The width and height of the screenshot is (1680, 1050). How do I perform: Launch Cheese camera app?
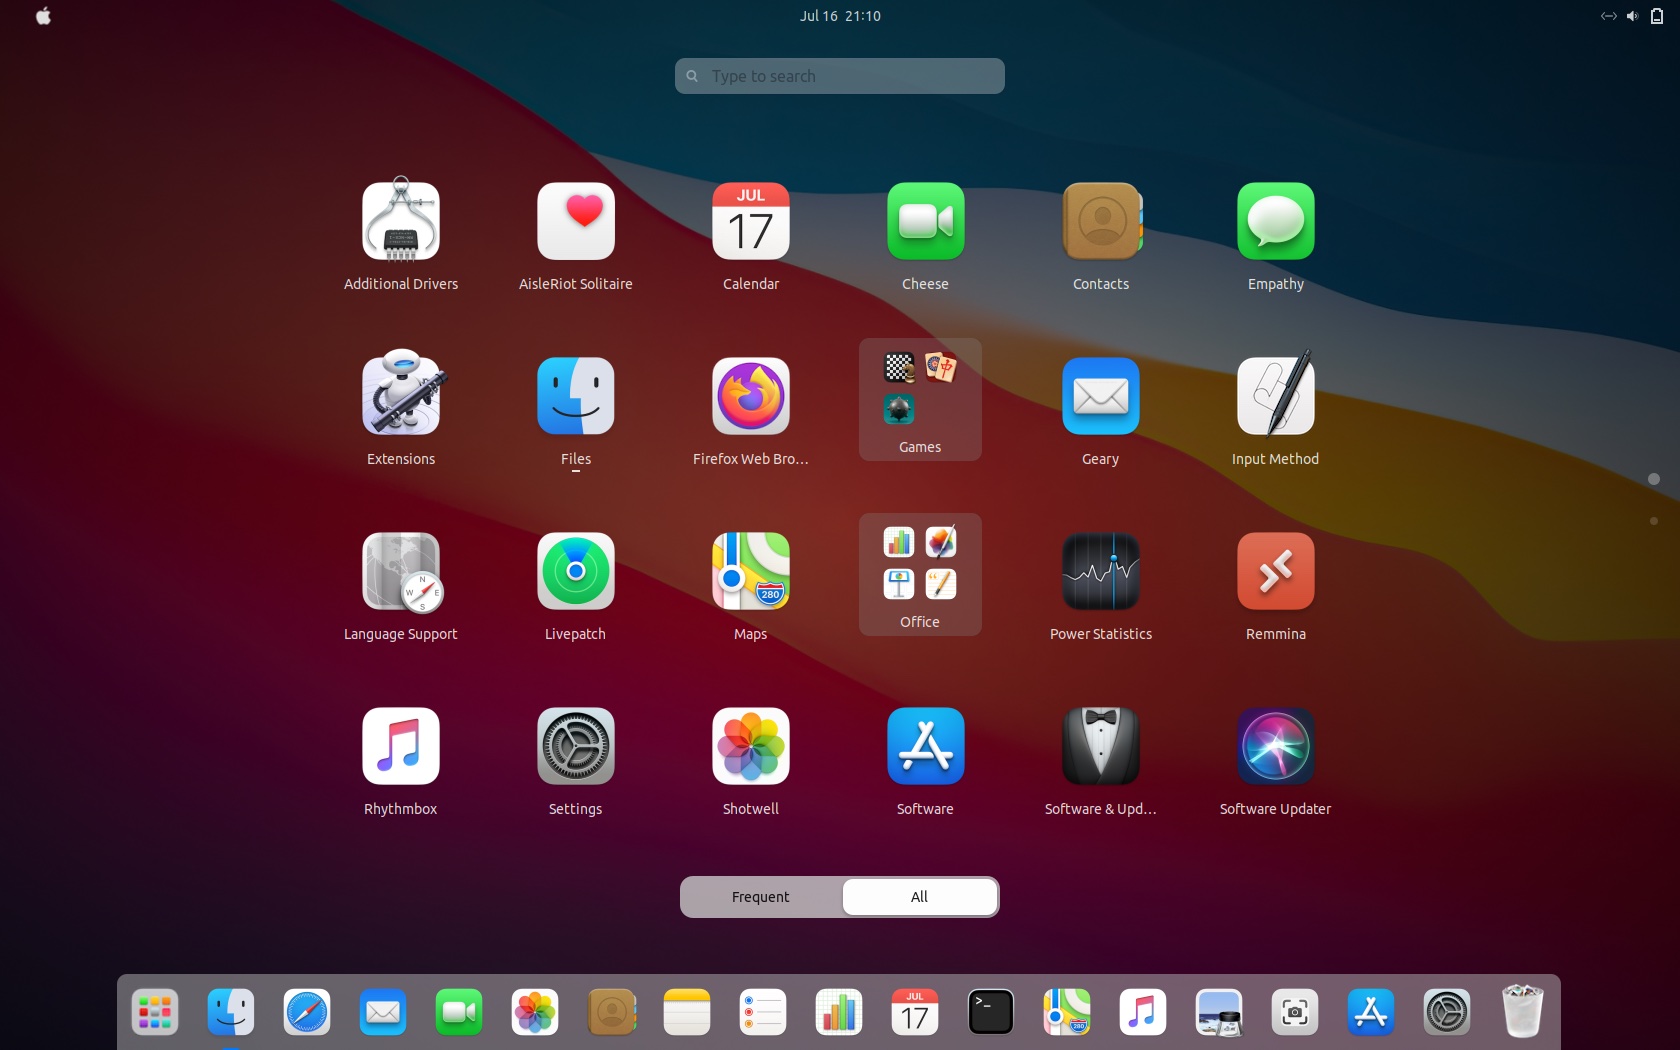coord(926,221)
